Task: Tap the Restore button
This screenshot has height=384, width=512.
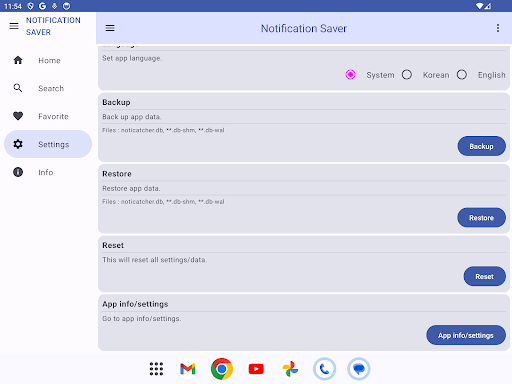Action: (481, 218)
